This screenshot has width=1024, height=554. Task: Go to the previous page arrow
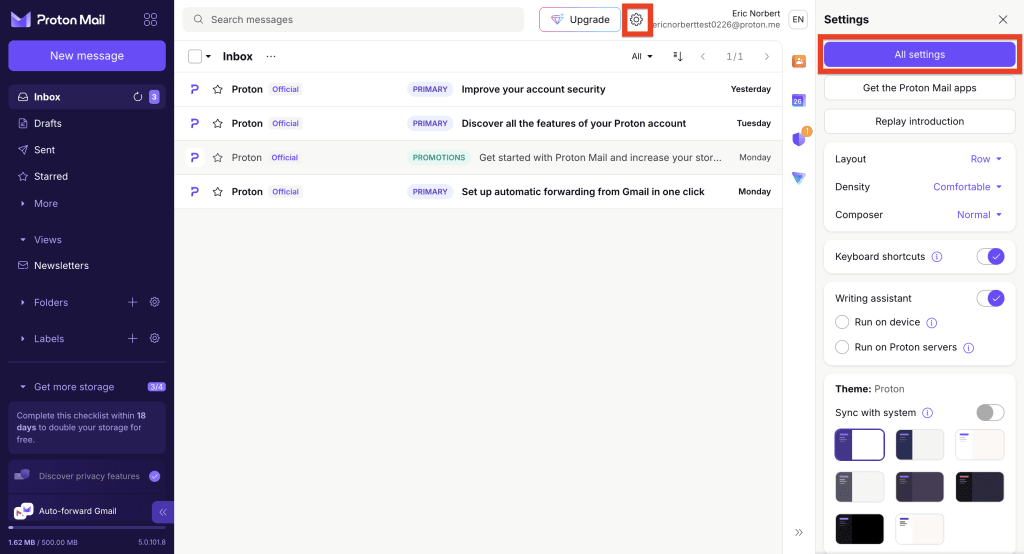point(703,56)
